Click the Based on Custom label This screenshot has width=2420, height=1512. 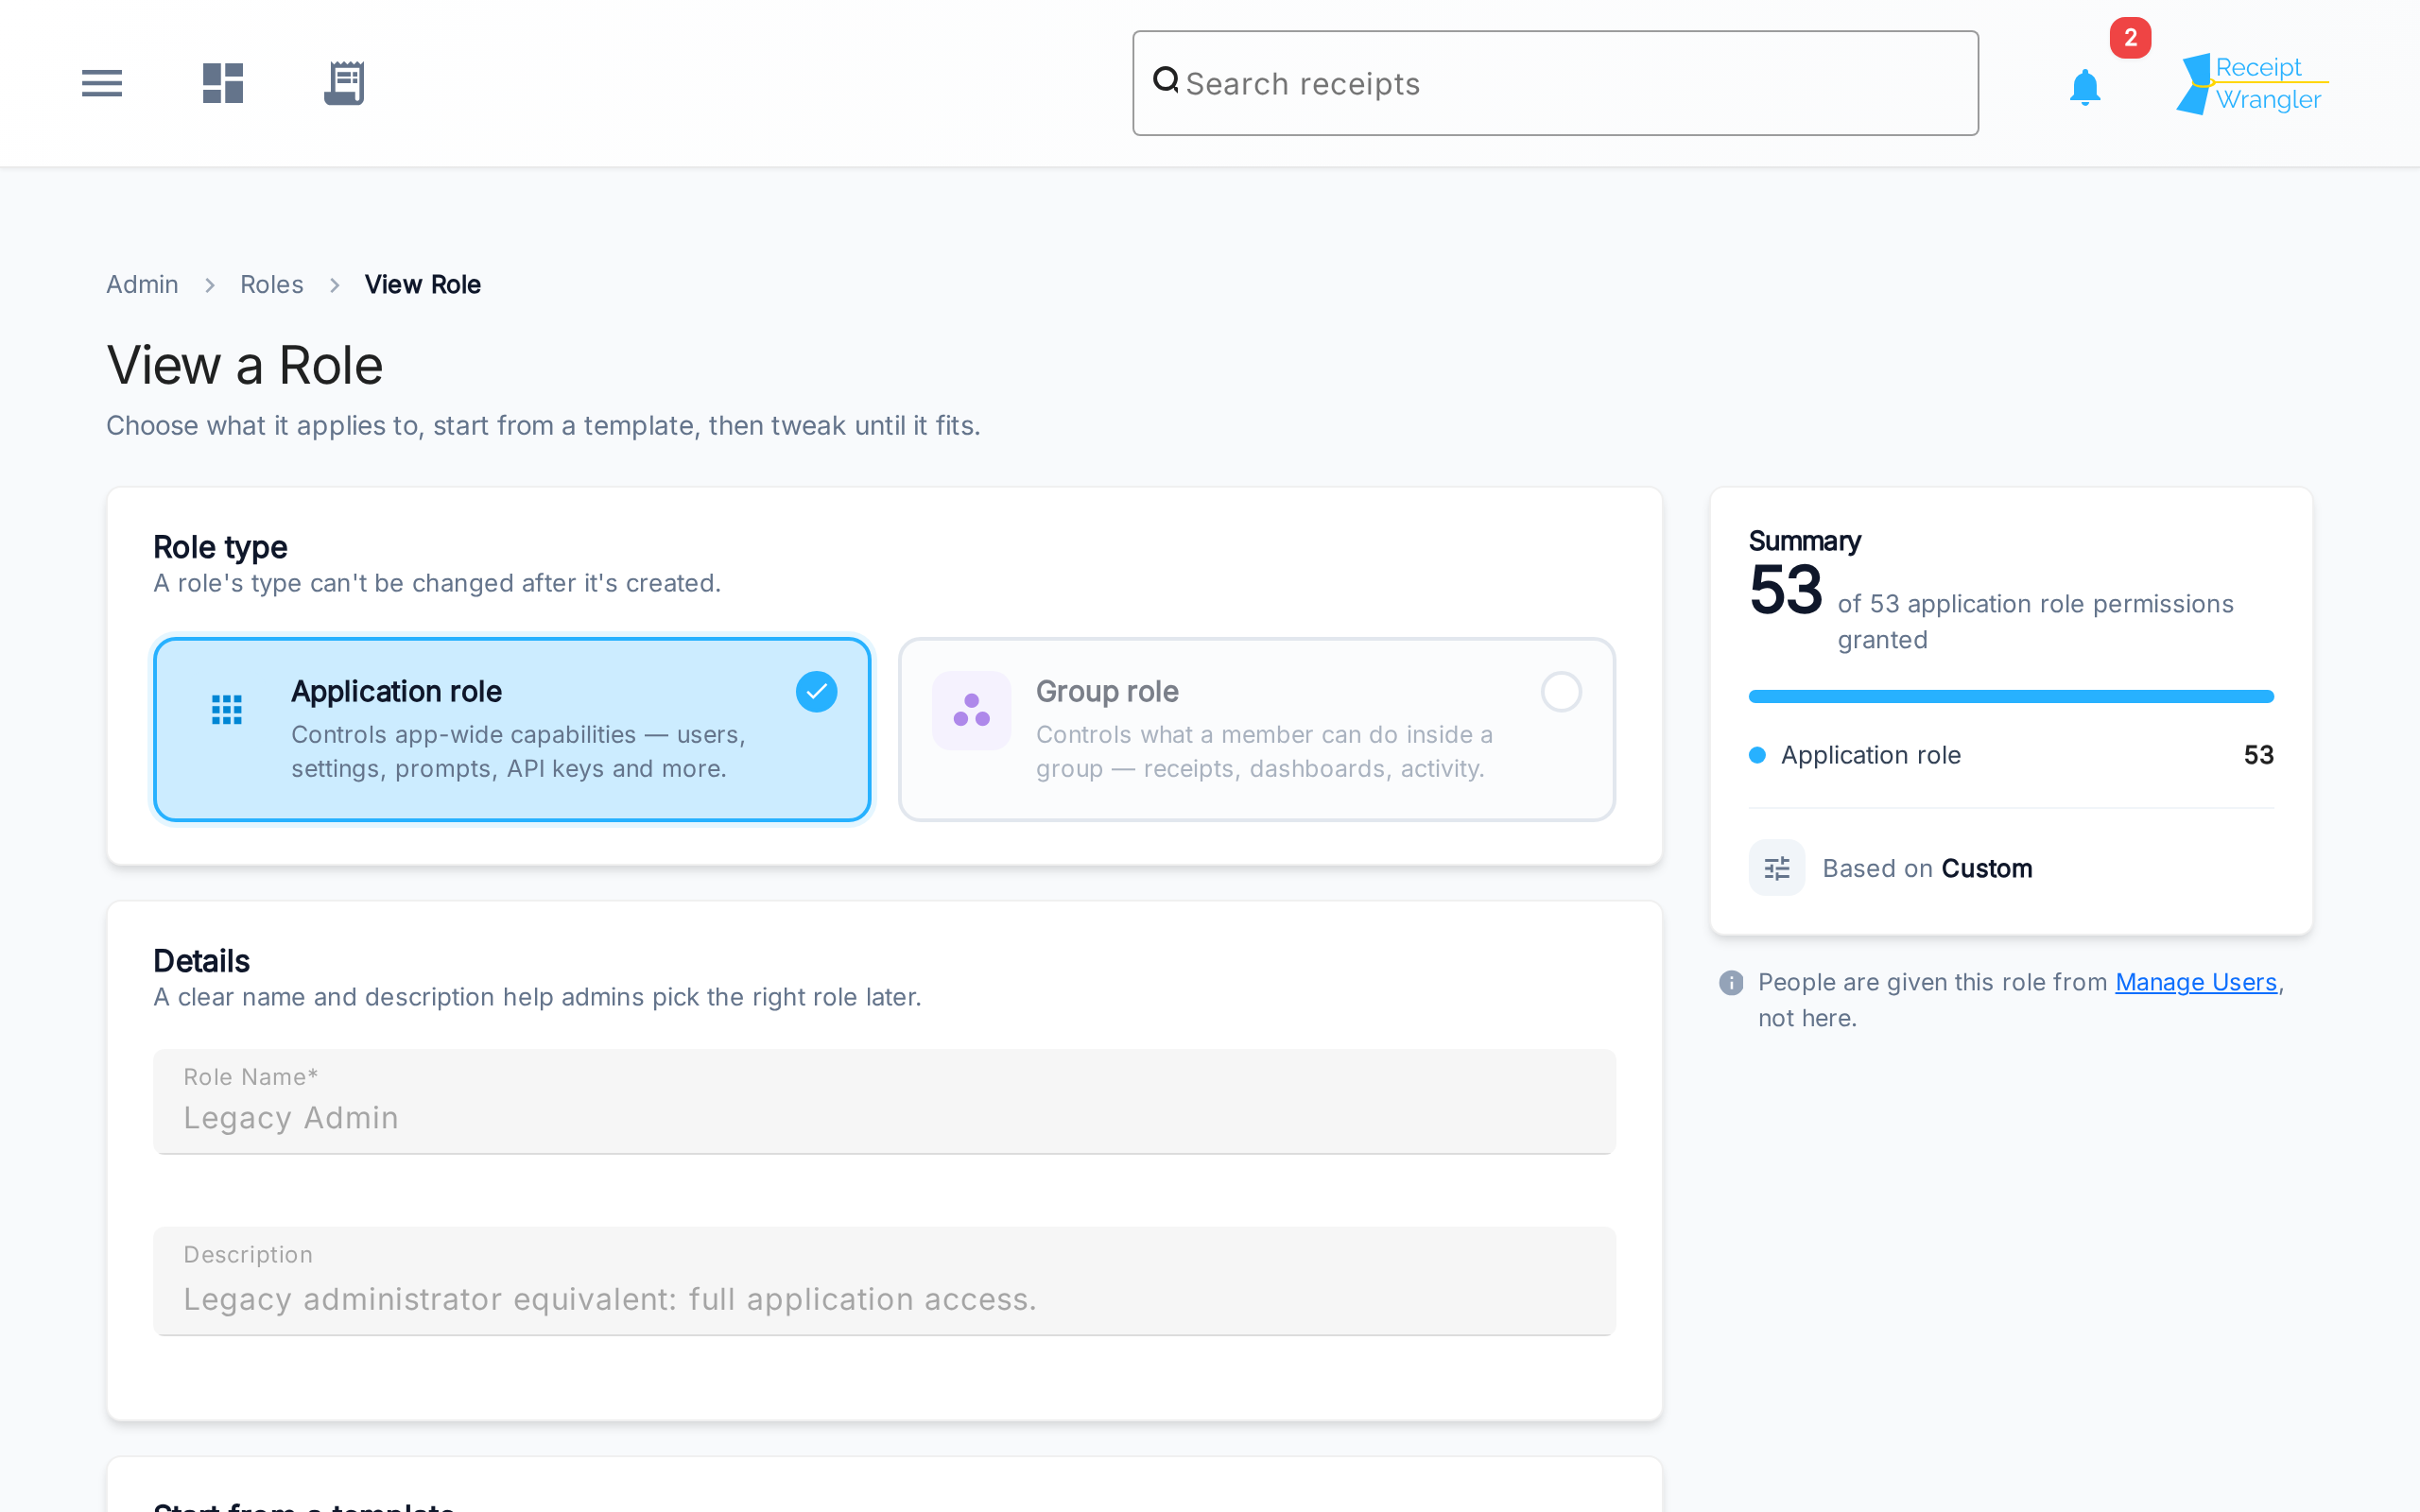click(x=1927, y=868)
